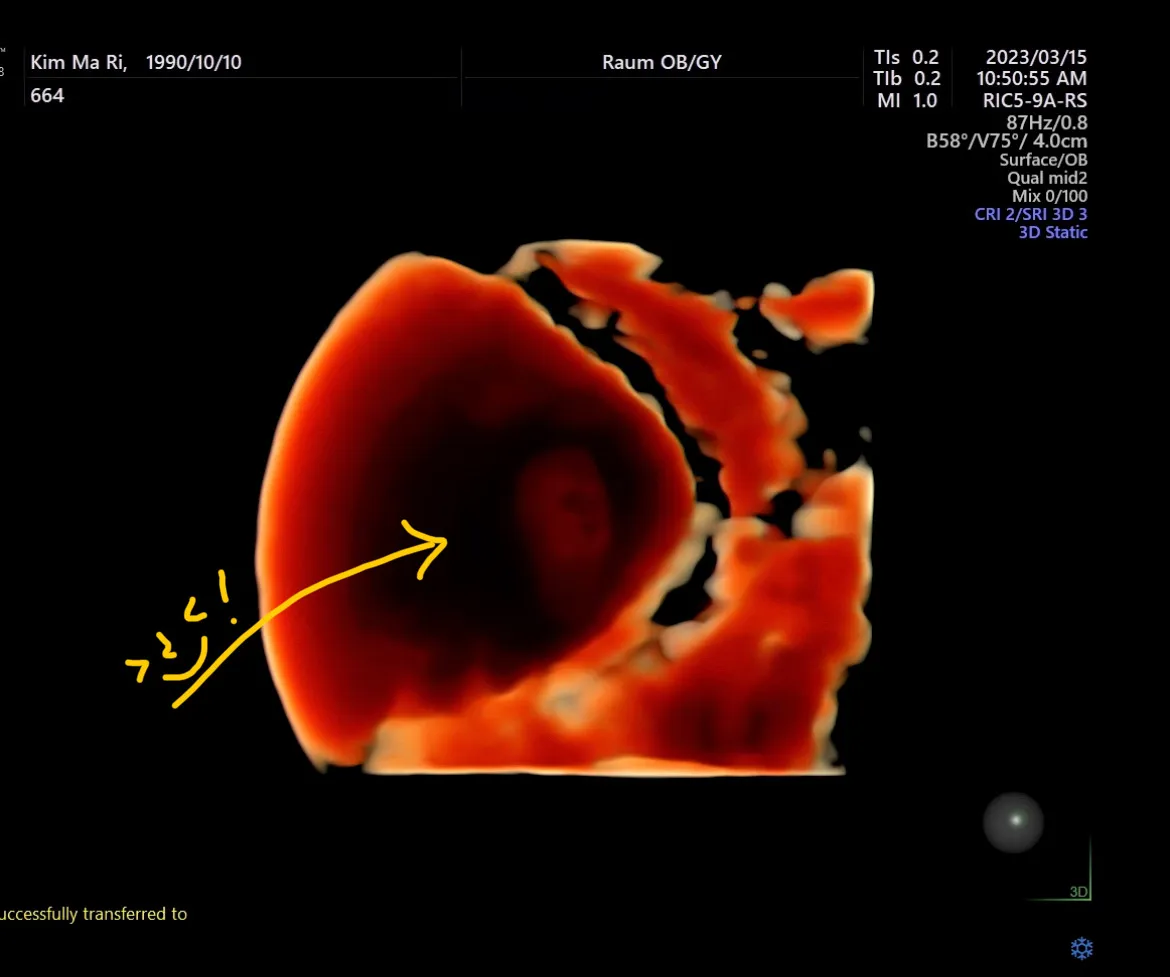Click the 'B58°/V75°/ 4.0cm' volume setting
This screenshot has width=1170, height=977.
1007,141
